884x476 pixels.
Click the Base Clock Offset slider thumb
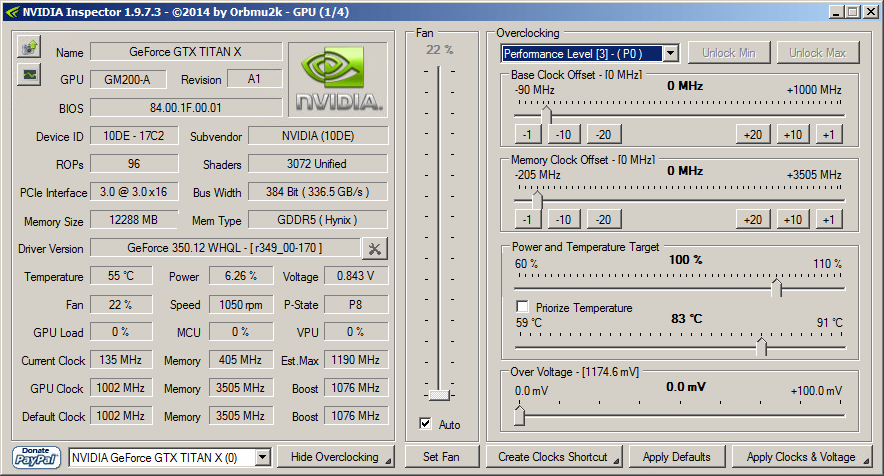[546, 114]
